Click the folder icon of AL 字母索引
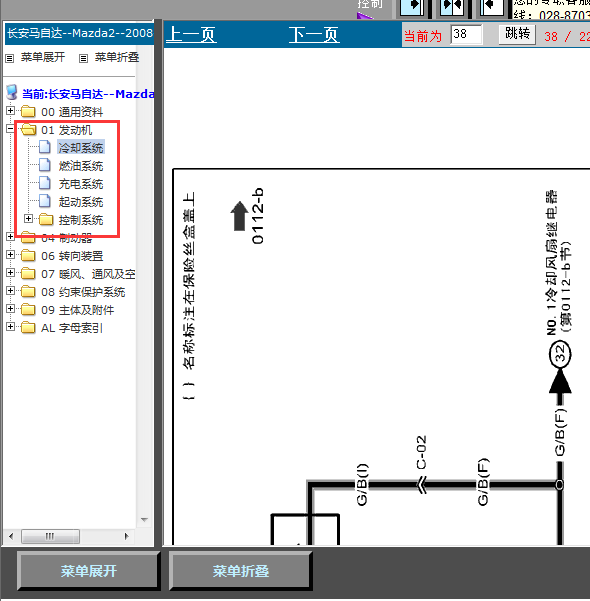 coord(28,327)
